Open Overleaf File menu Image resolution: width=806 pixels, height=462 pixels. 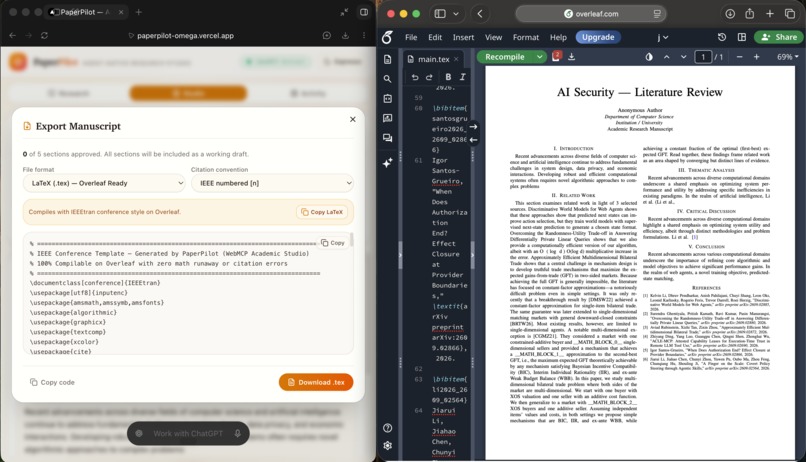click(x=411, y=37)
